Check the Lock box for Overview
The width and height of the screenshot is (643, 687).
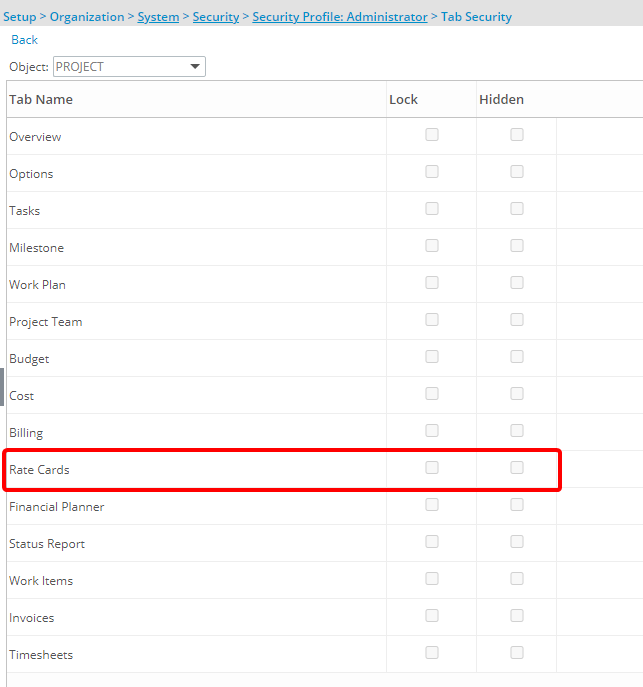(432, 135)
